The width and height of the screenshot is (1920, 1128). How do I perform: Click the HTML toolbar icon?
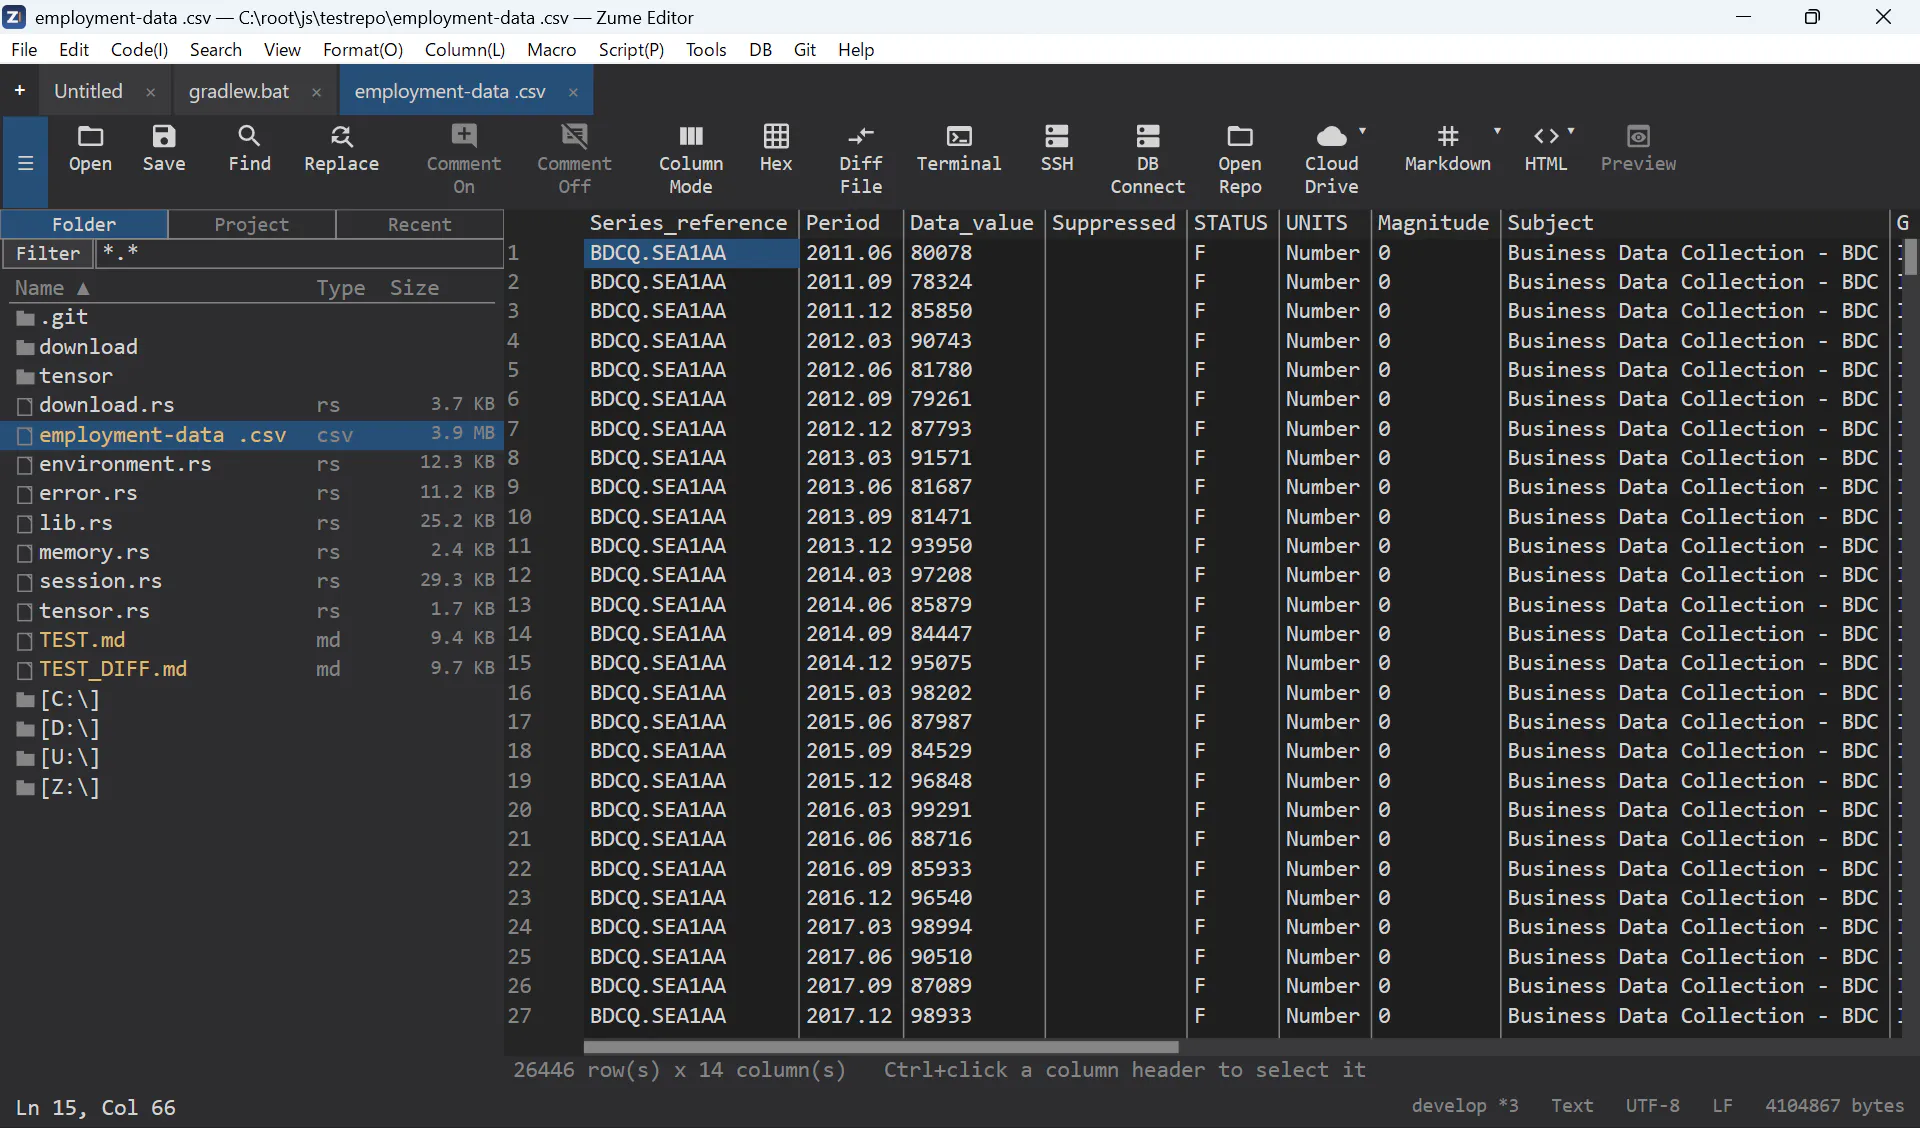pos(1545,148)
